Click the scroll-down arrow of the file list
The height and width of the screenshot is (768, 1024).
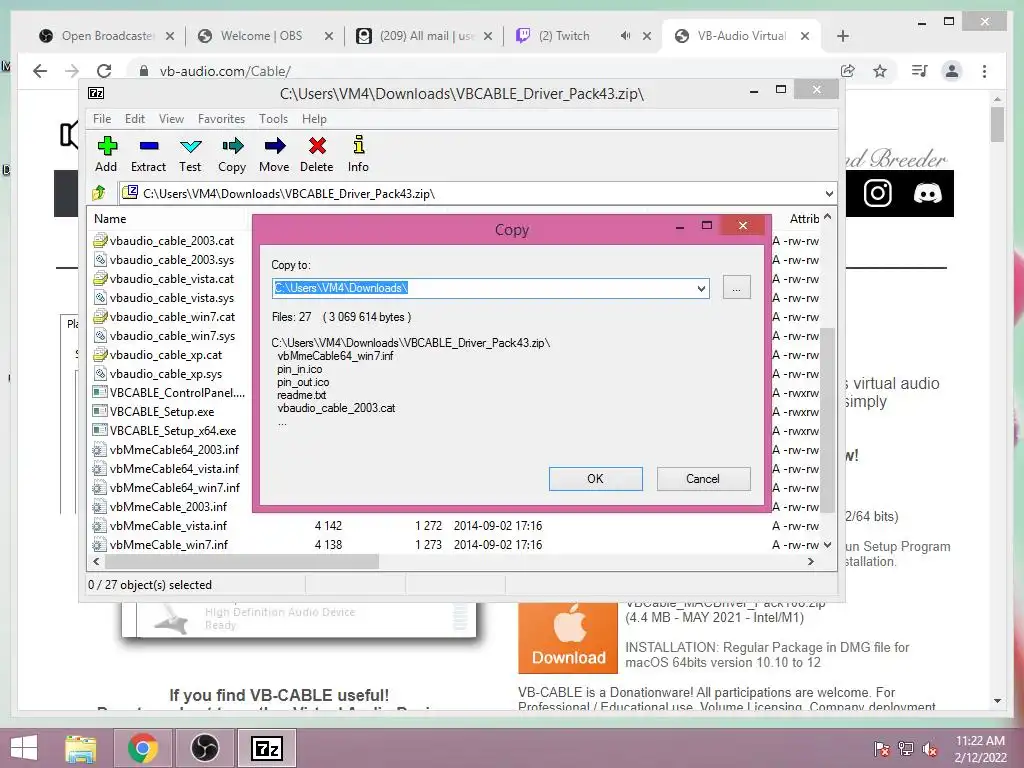point(827,545)
